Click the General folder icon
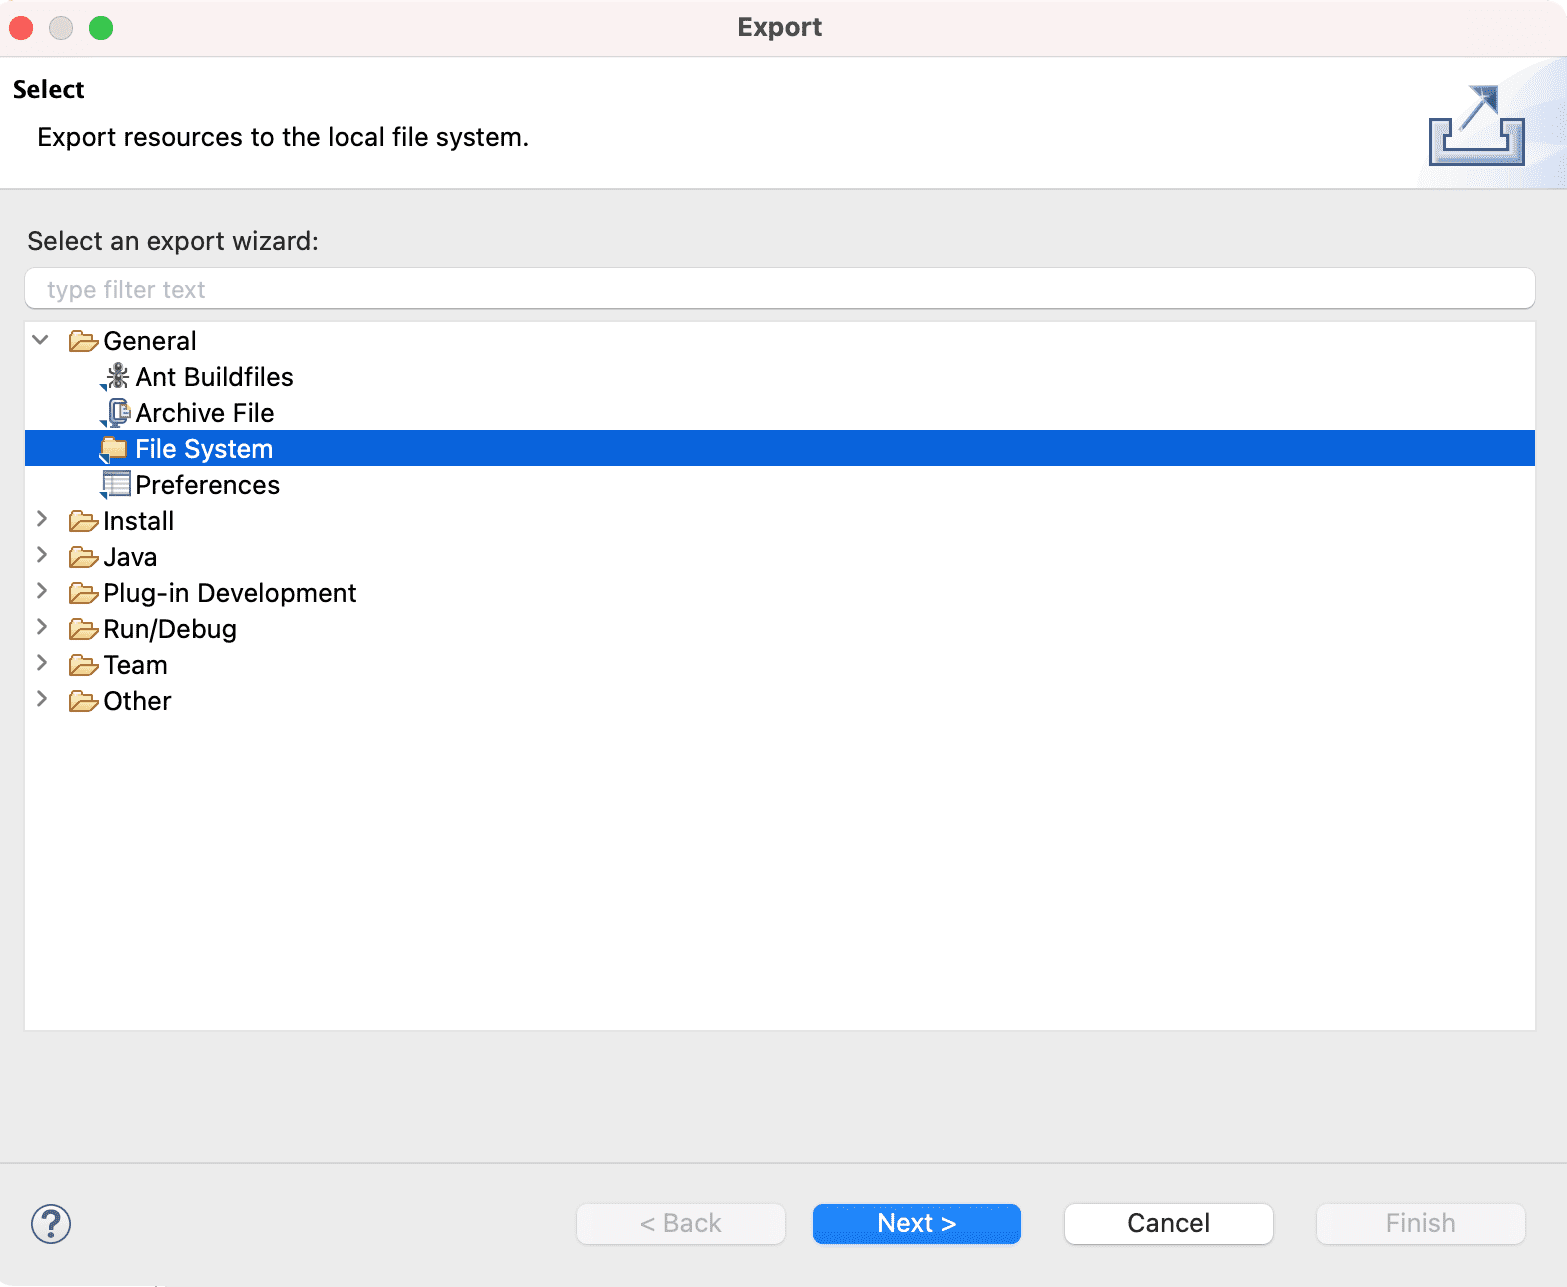Viewport: 1567px width, 1287px height. [83, 340]
